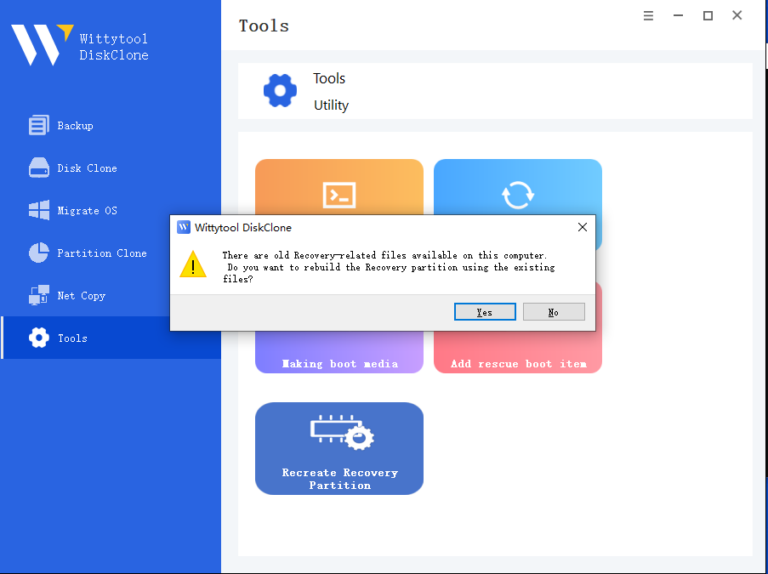The image size is (768, 574).
Task: Click the yellow warning triangle in dialog
Action: 193,265
